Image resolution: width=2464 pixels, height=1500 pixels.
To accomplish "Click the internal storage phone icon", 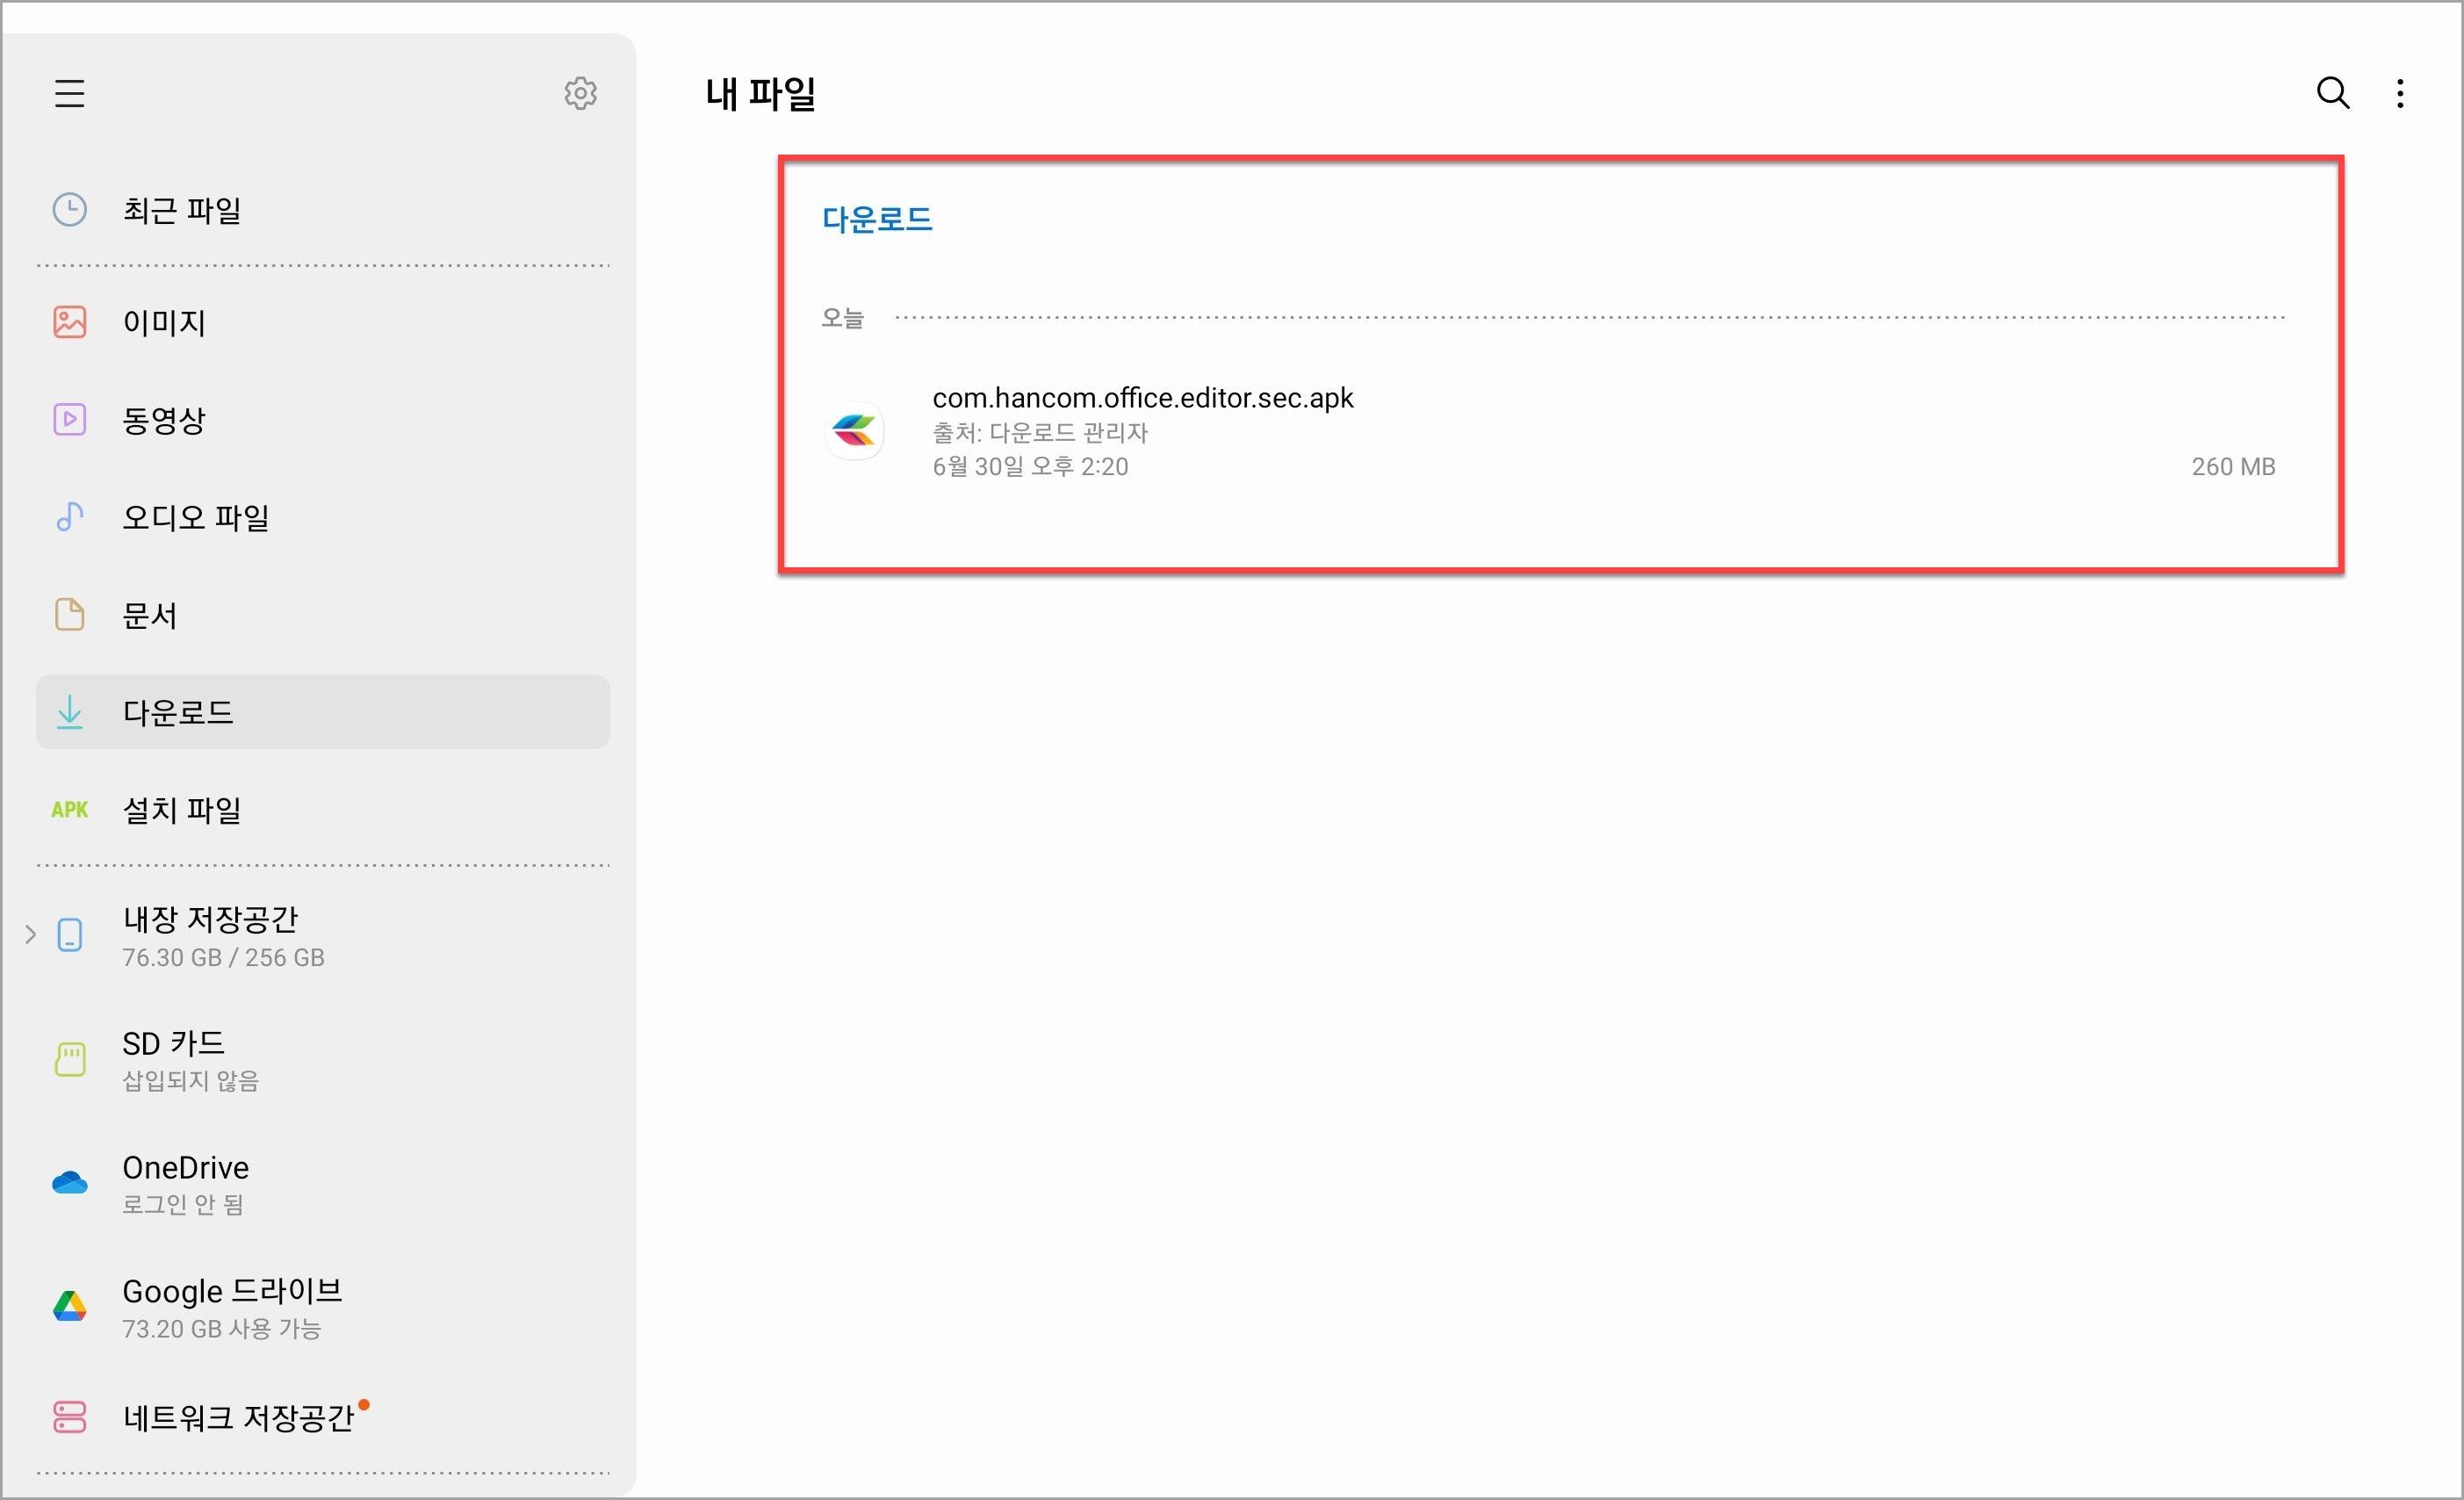I will pos(69,936).
